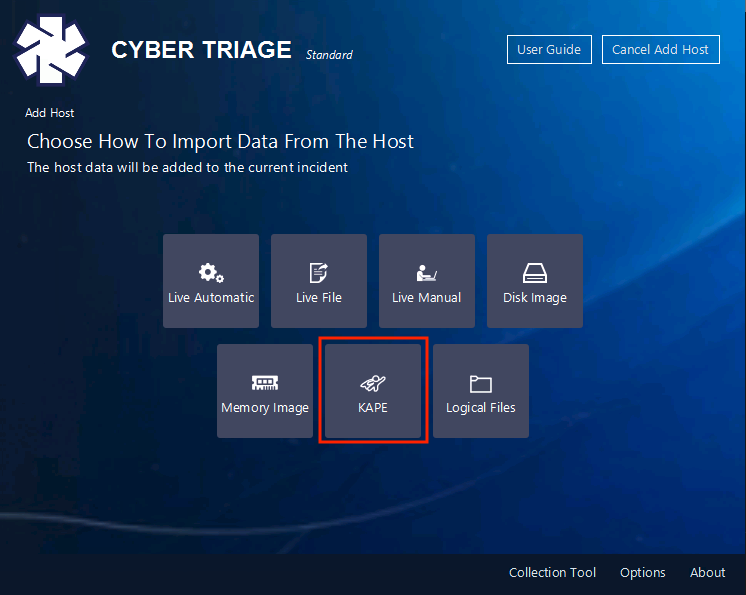Pick the Live Manual person-at-laptop tile
This screenshot has height=595, width=746.
pyautogui.click(x=427, y=281)
